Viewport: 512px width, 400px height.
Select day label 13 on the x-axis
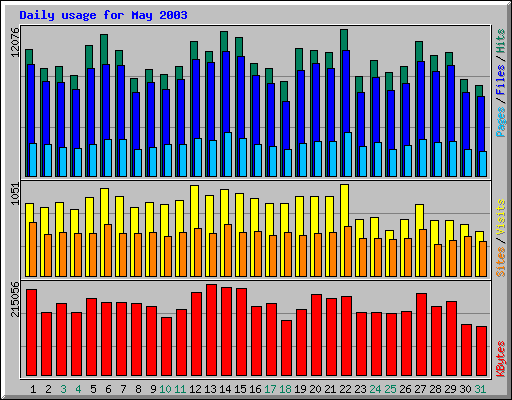210,389
